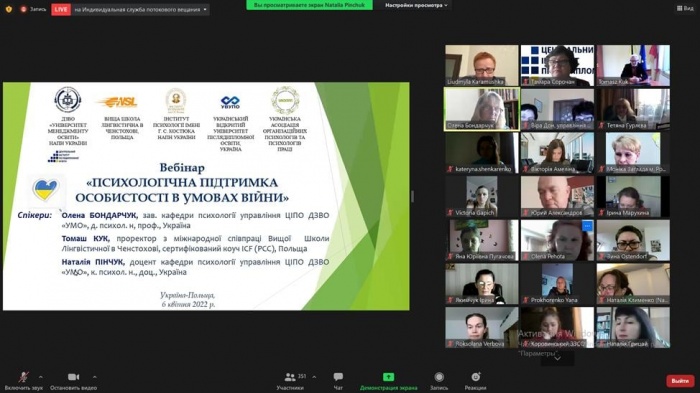Click the green Natalia Pinchuk screen banner
Image resolution: width=700 pixels, height=393 pixels.
pos(309,5)
